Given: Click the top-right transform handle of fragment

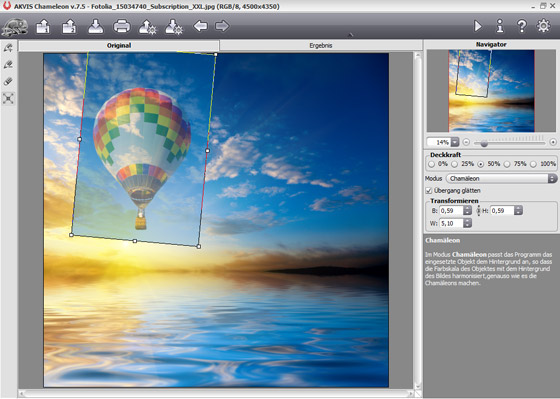Looking at the screenshot, I should 216,54.
